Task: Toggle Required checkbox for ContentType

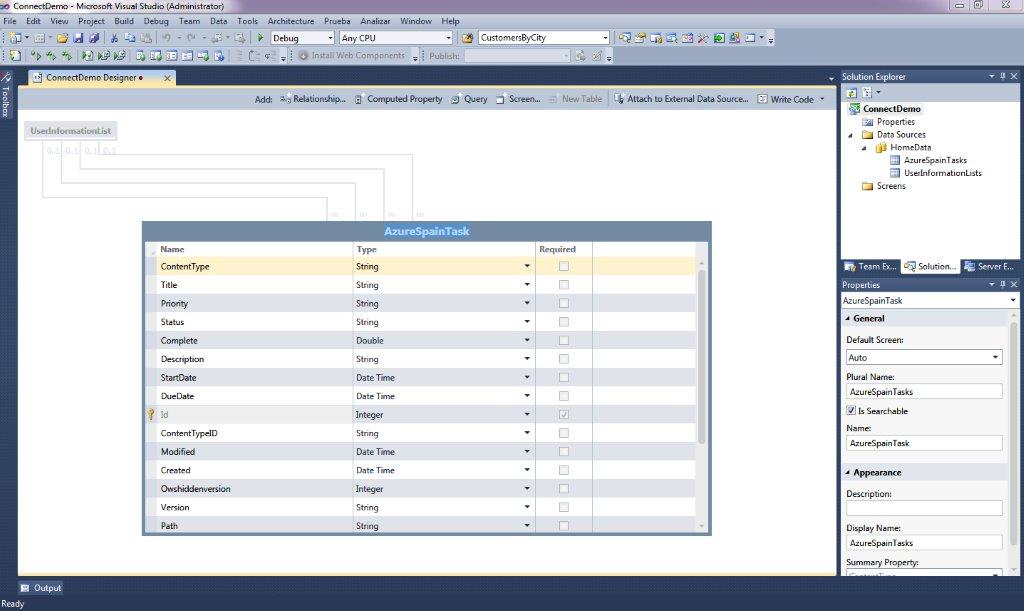Action: (x=564, y=266)
